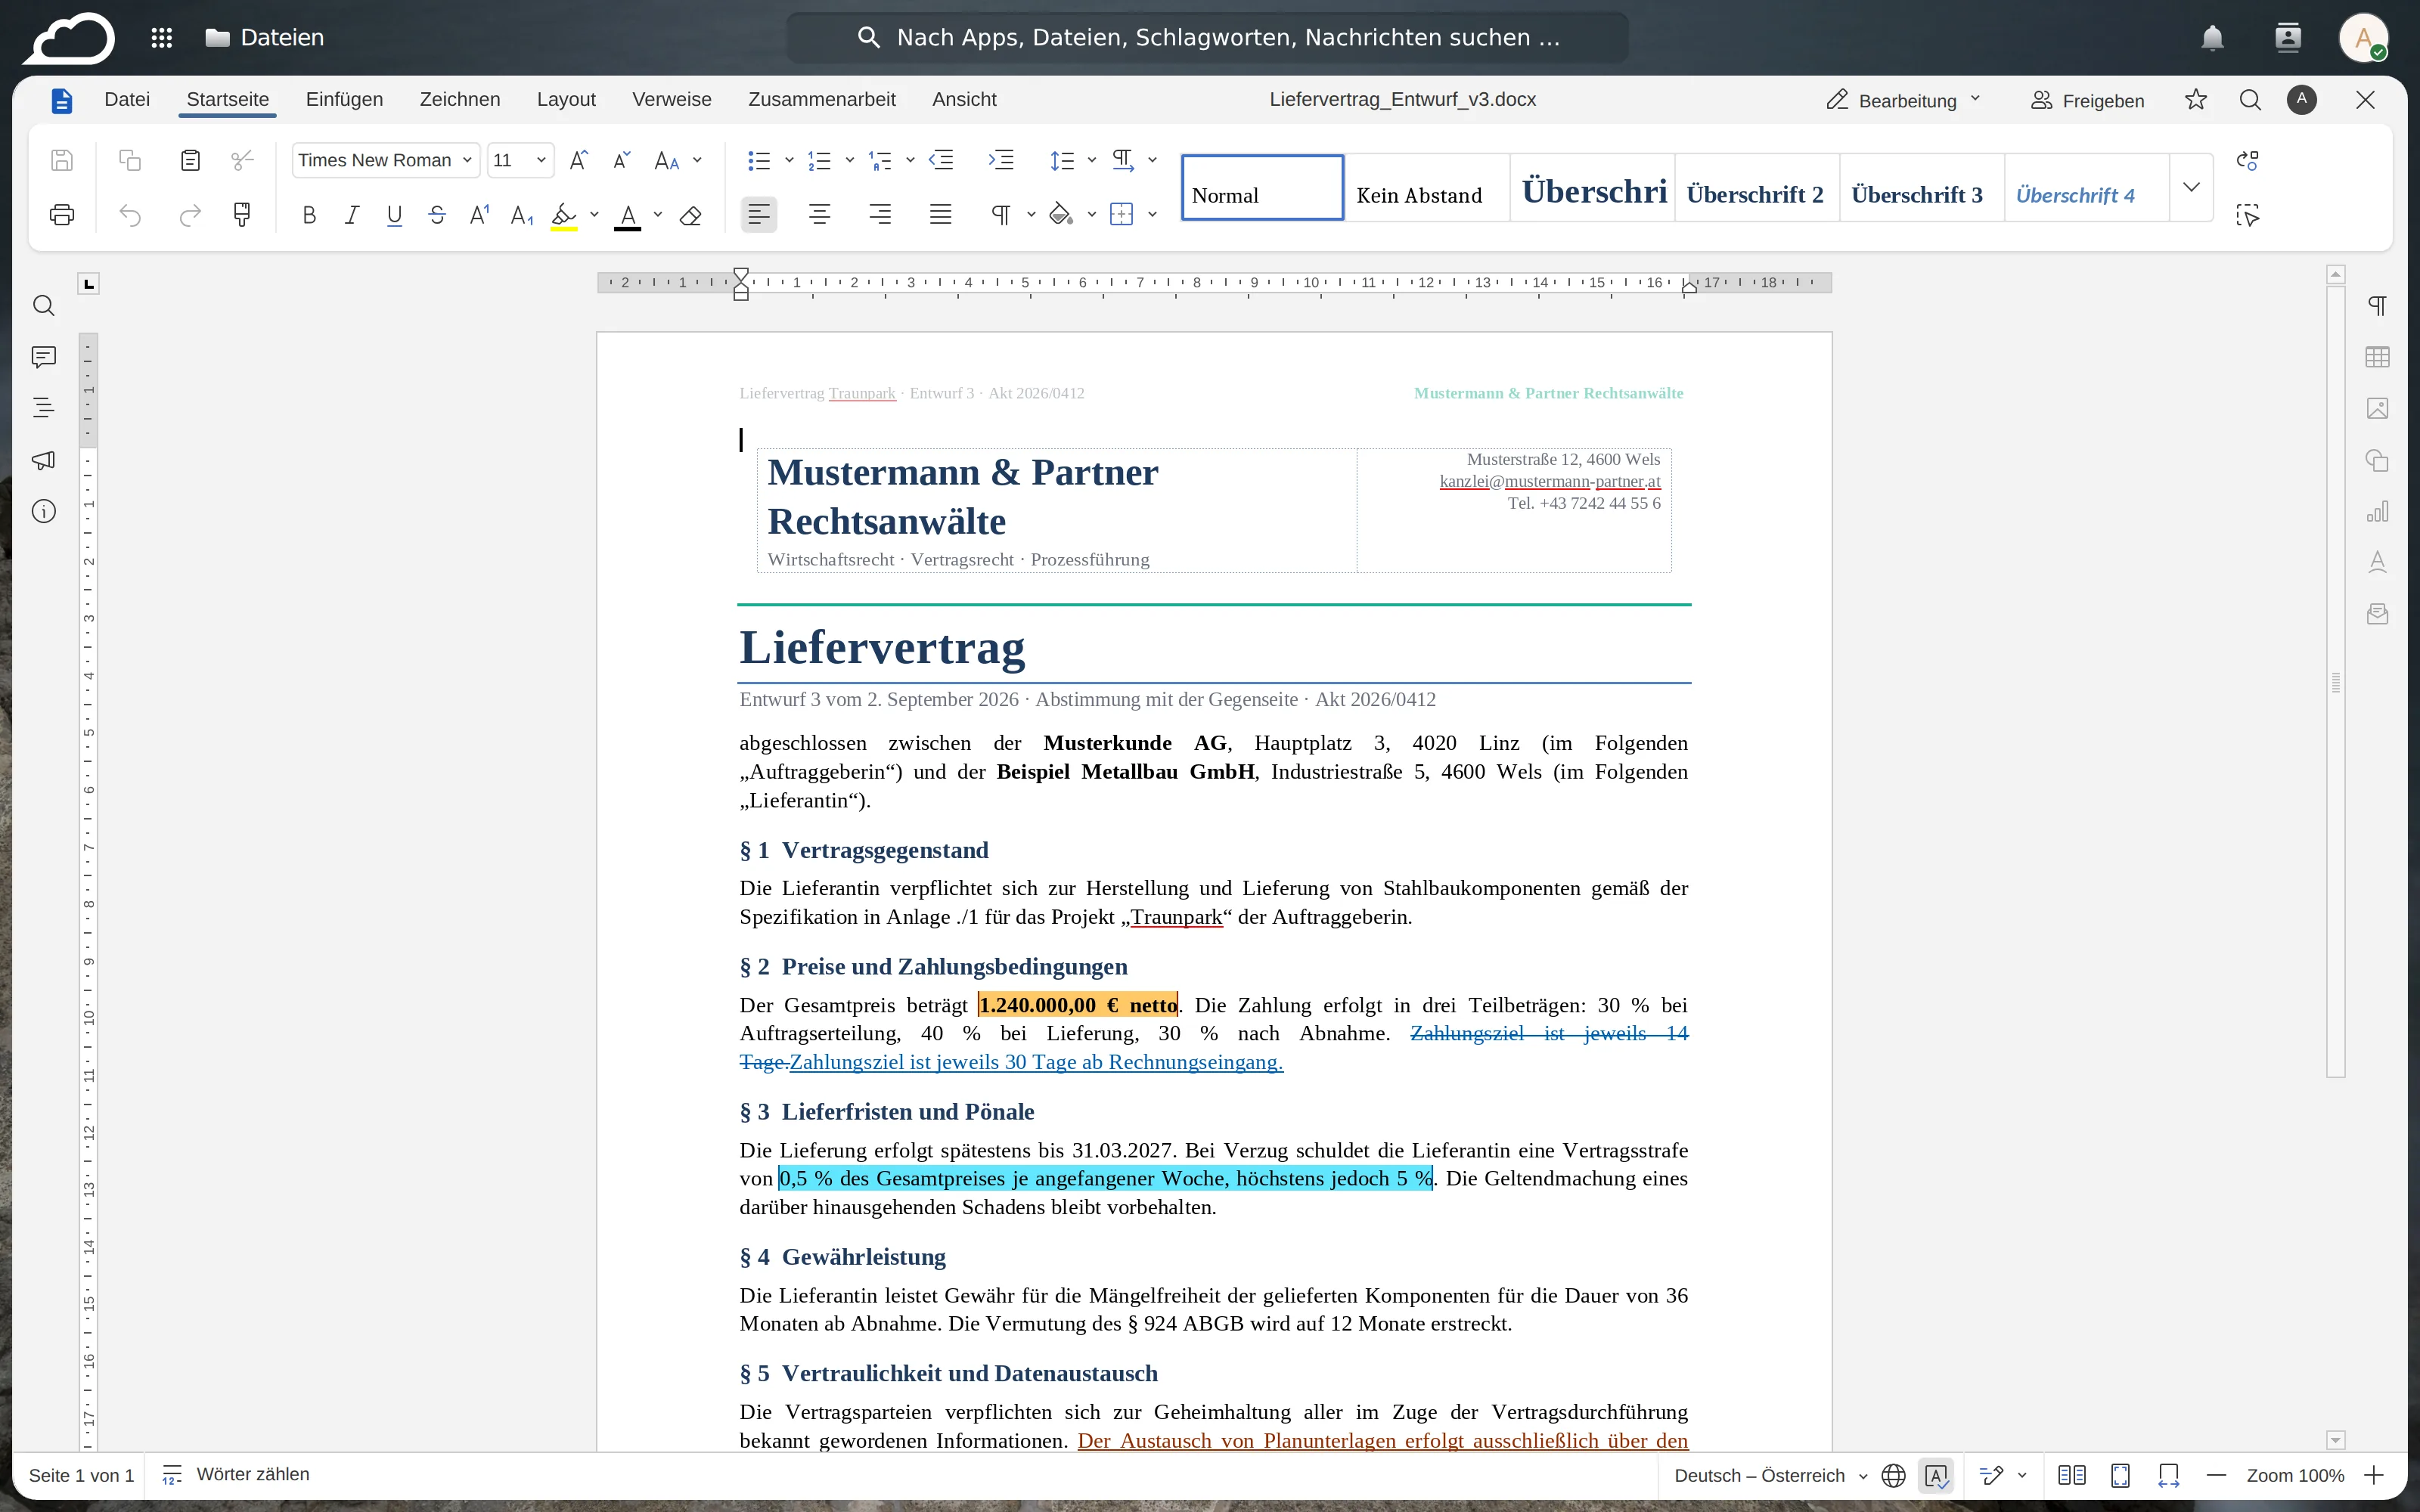
Task: Click the Redo arrow icon
Action: coord(190,215)
